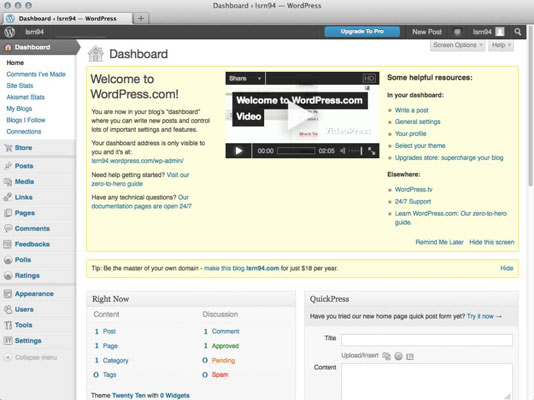Click the Posts pushpin icon
The image size is (534, 400).
[8, 166]
